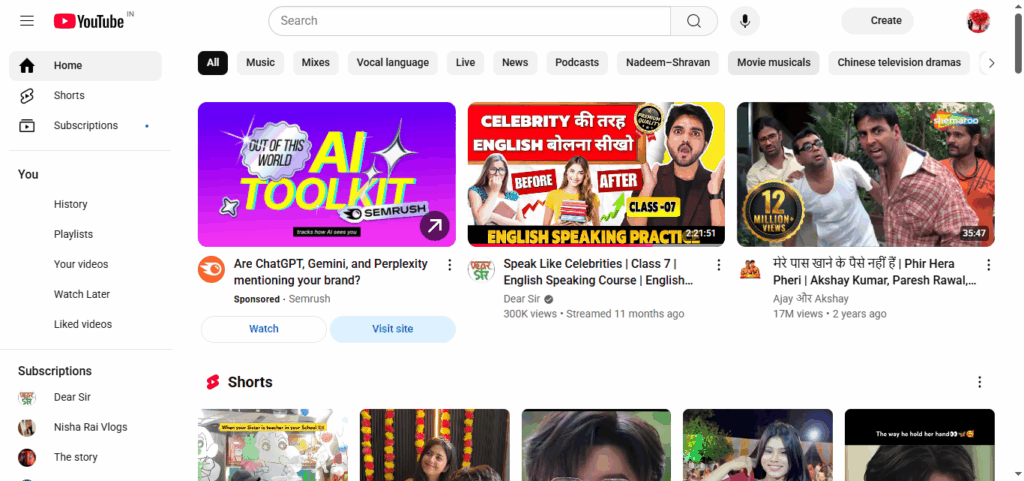Open Phir Hera Pheri video thumbnail
Screen dimensions: 1024x481
866,174
